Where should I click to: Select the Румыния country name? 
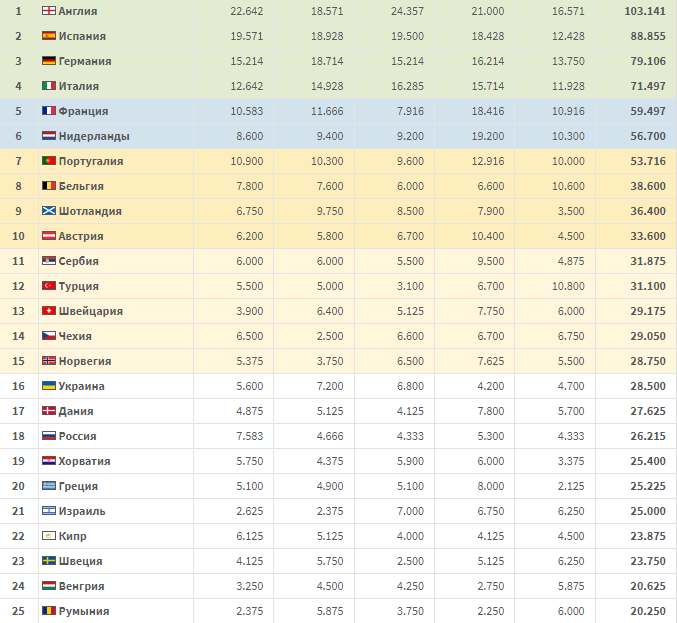tap(84, 612)
